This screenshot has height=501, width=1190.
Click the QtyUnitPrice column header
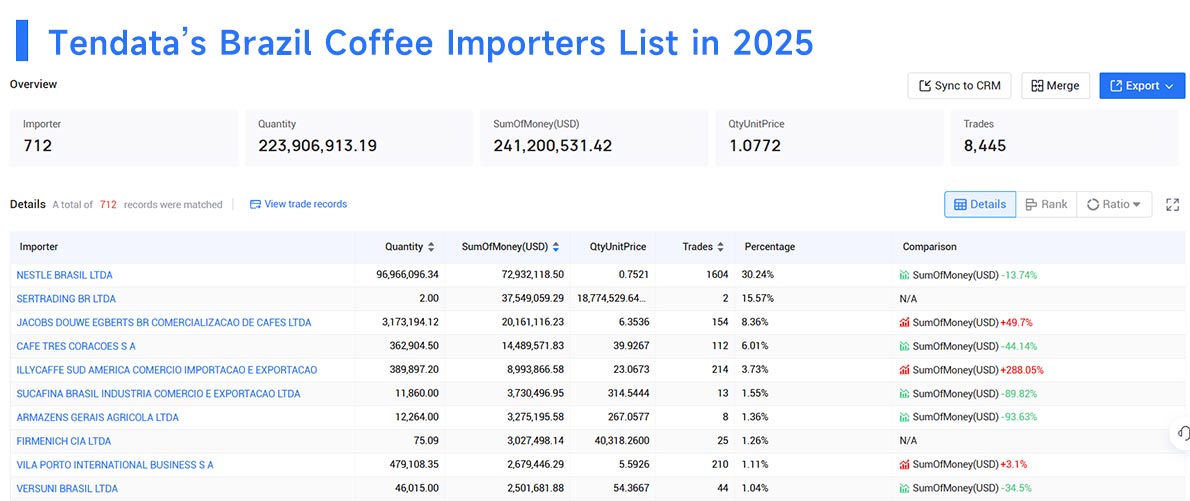tap(618, 247)
